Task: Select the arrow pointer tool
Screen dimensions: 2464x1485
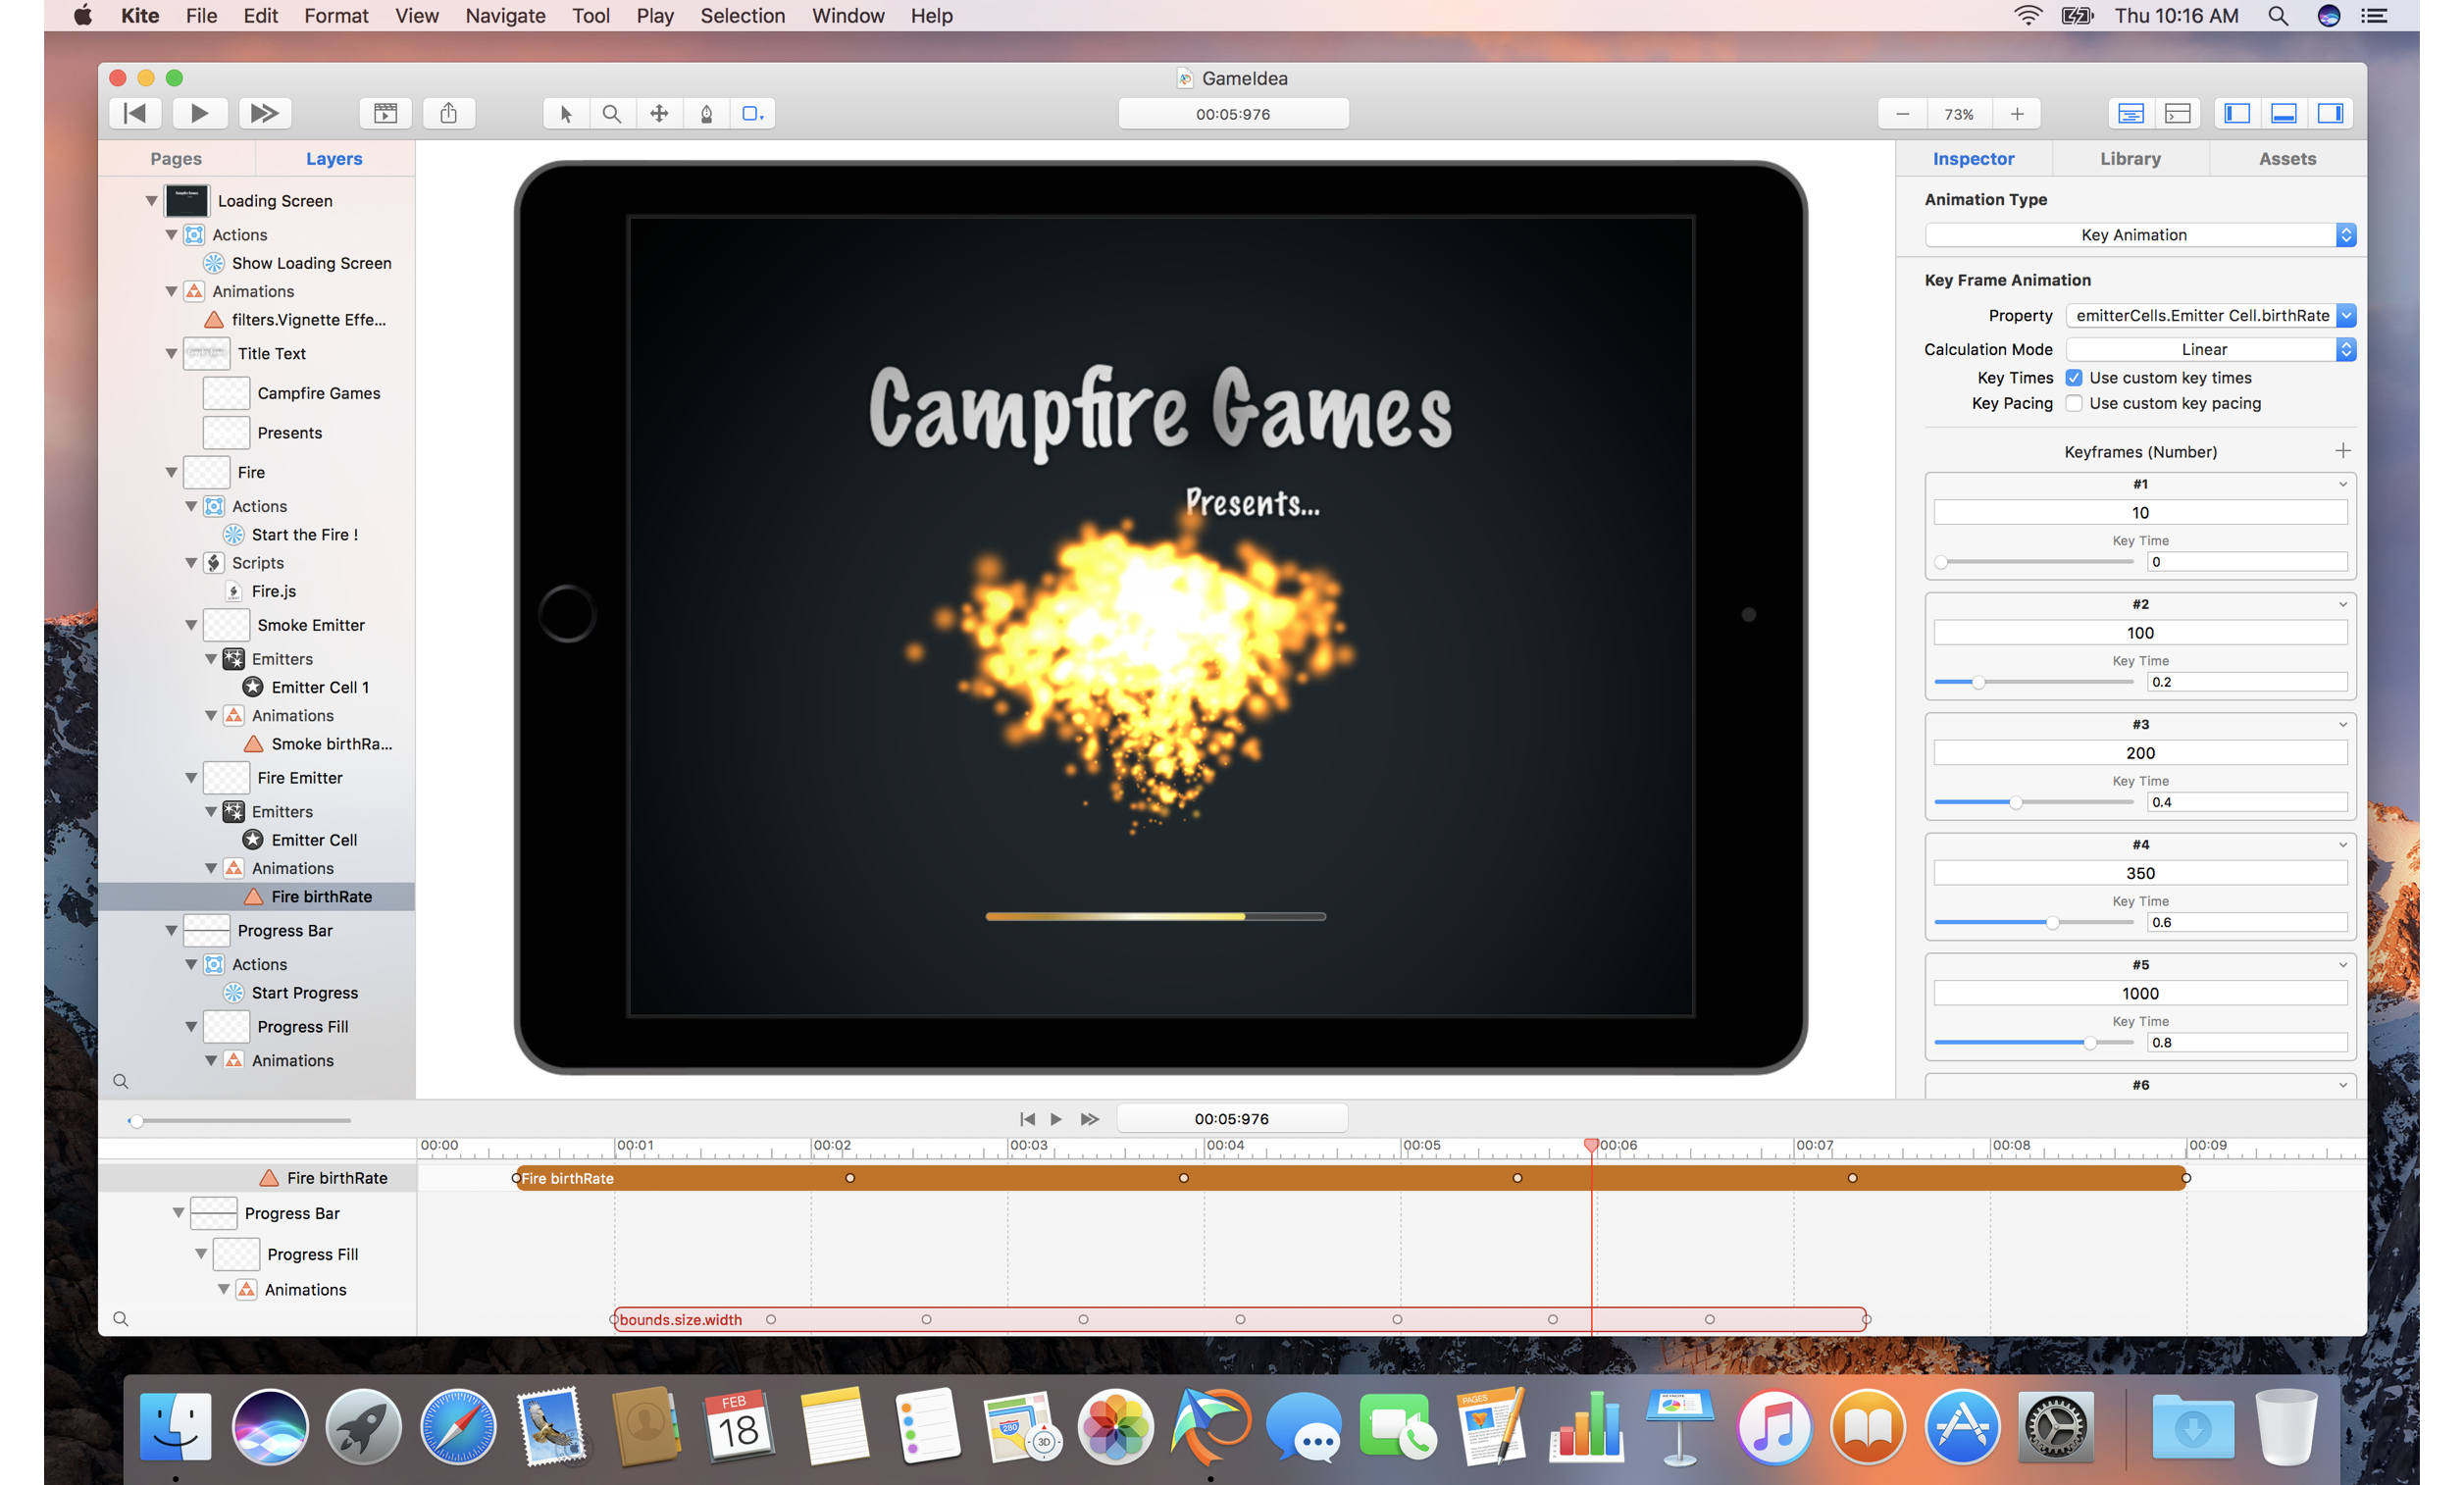Action: point(566,114)
